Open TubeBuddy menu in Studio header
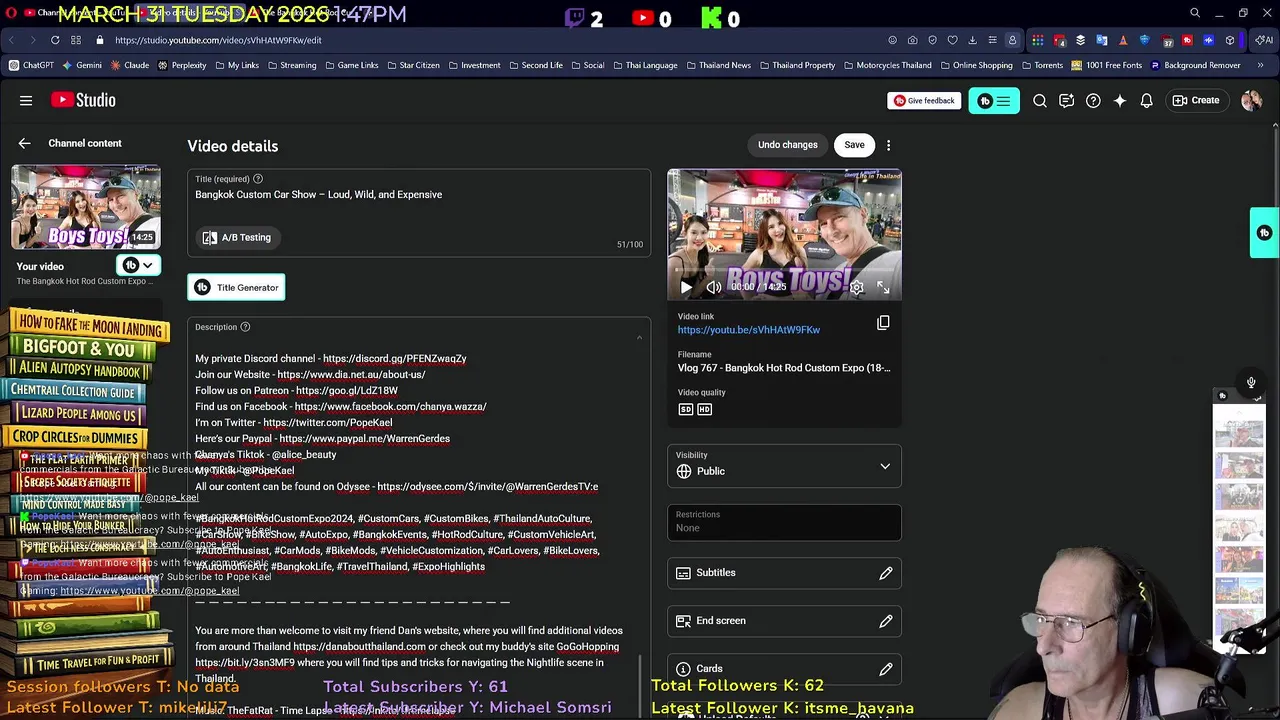 click(994, 100)
